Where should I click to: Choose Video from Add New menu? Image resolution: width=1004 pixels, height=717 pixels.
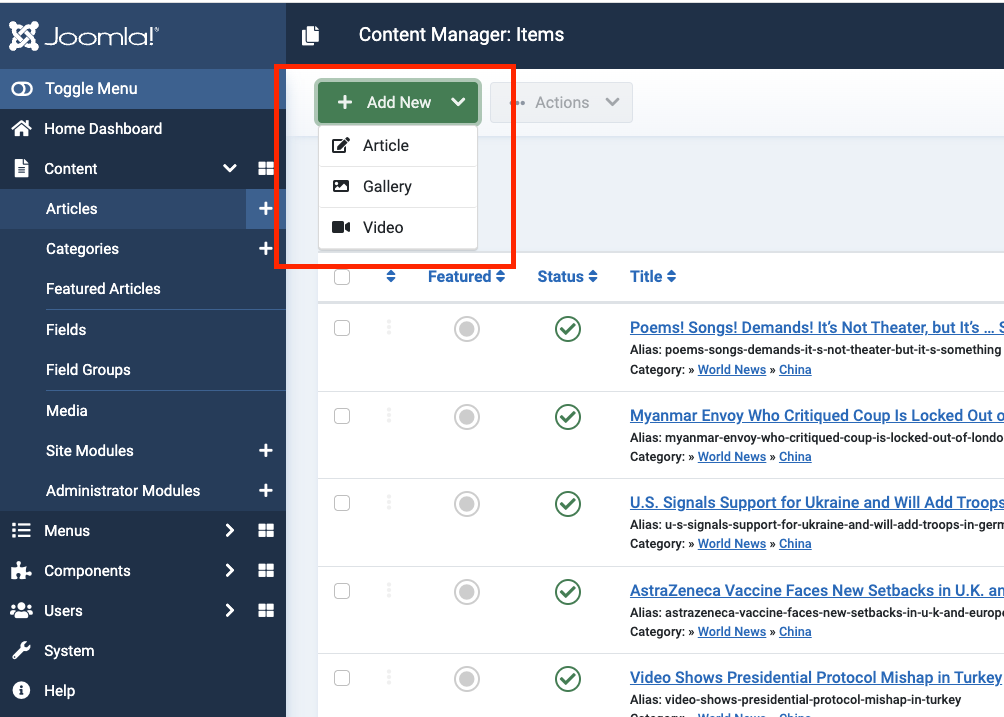pos(383,228)
